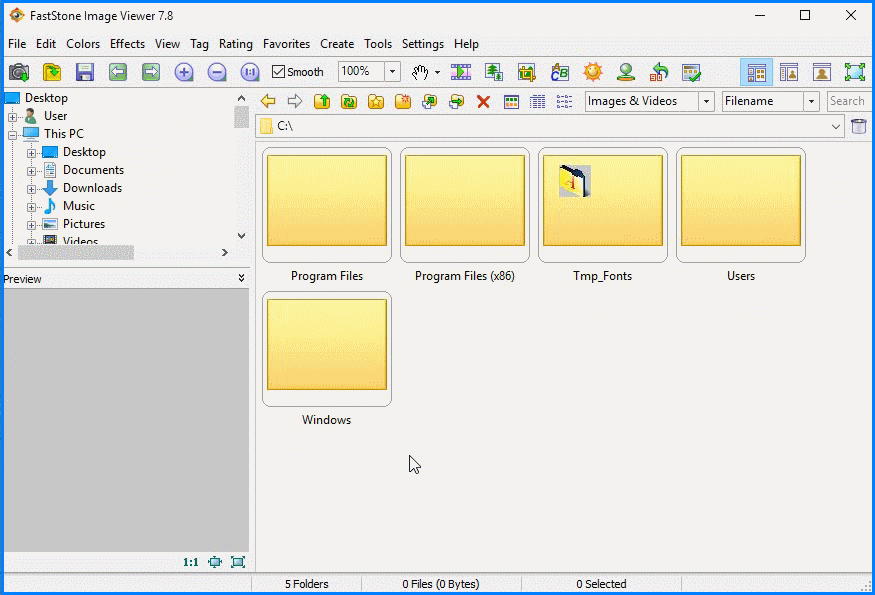Click the move to folder icon
The width and height of the screenshot is (875, 595).
point(456,101)
